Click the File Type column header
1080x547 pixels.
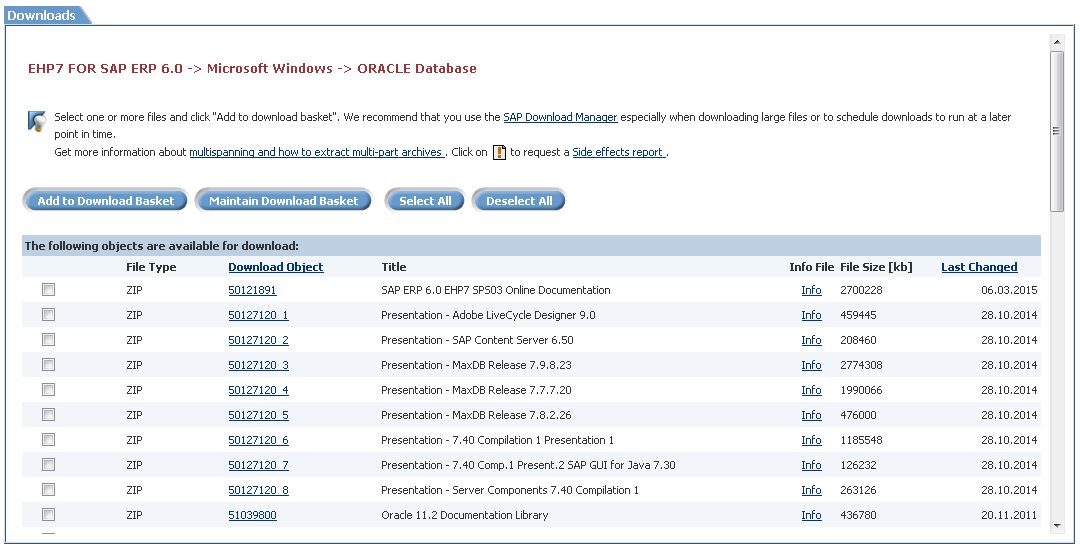tap(151, 267)
